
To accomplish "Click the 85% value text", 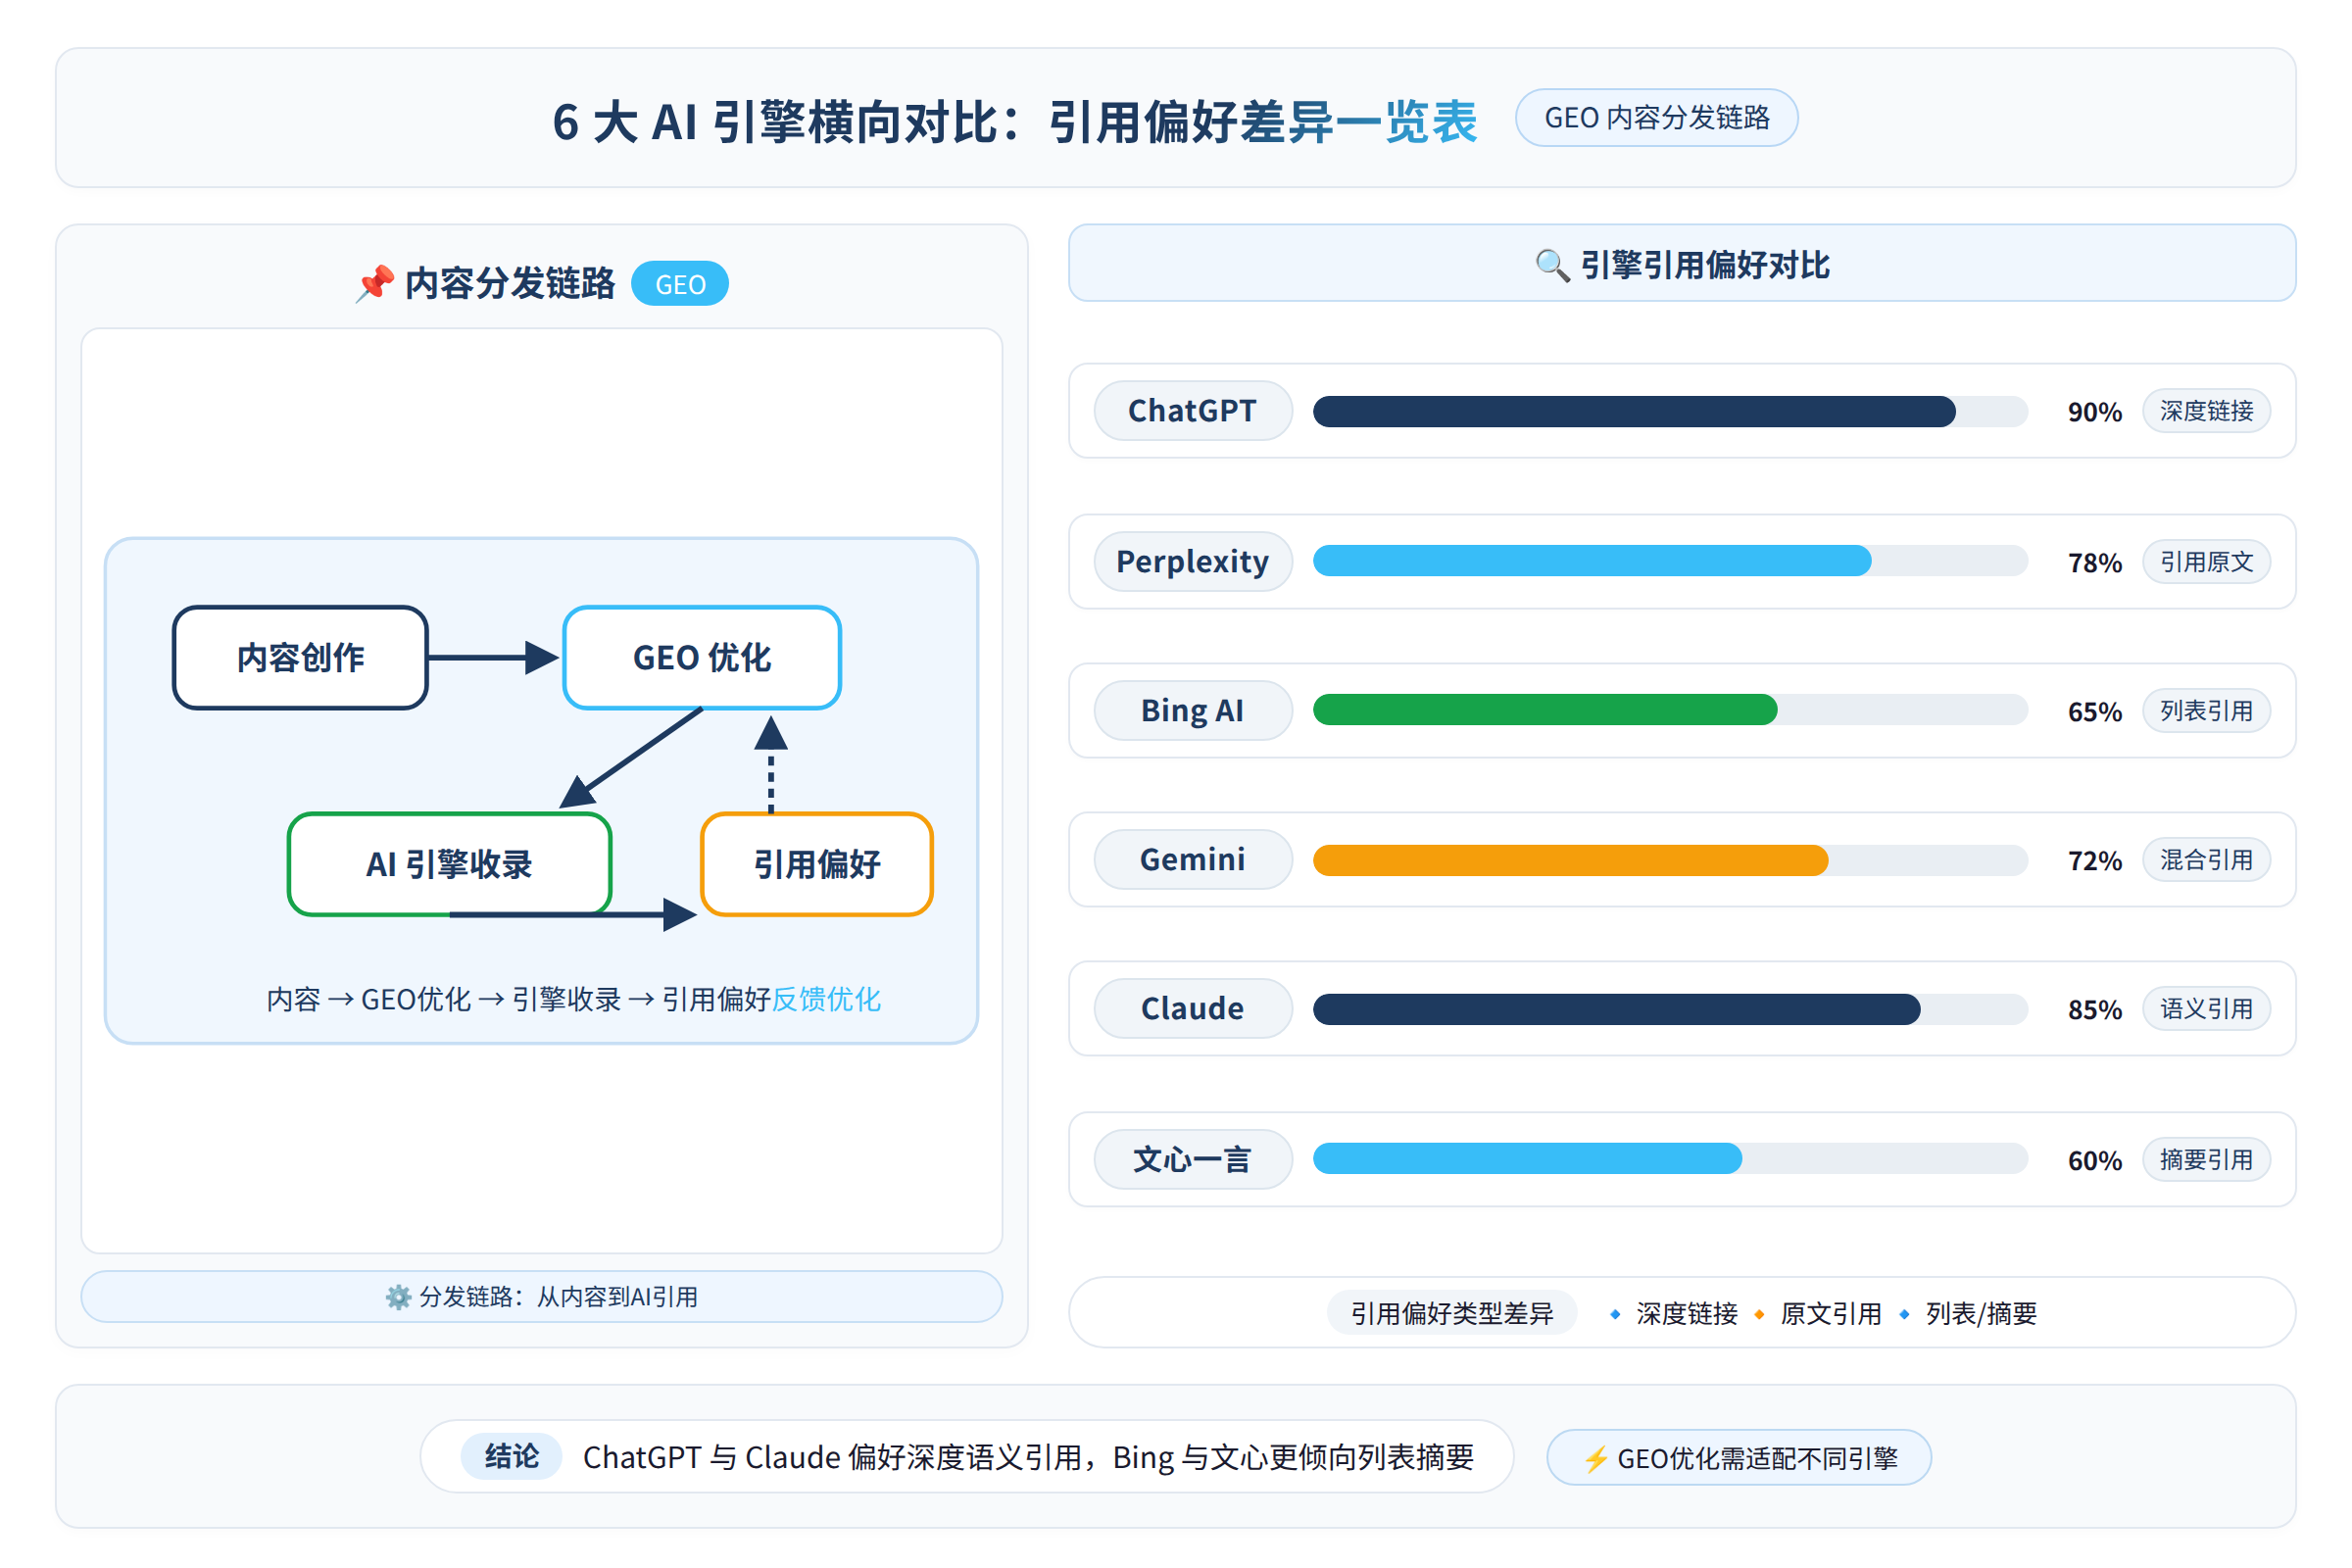I will point(2095,1010).
